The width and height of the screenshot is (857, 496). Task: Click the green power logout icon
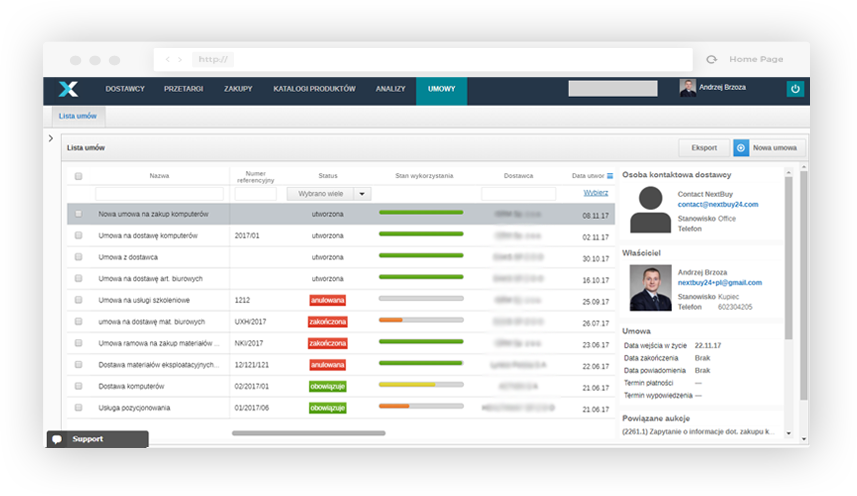(795, 89)
